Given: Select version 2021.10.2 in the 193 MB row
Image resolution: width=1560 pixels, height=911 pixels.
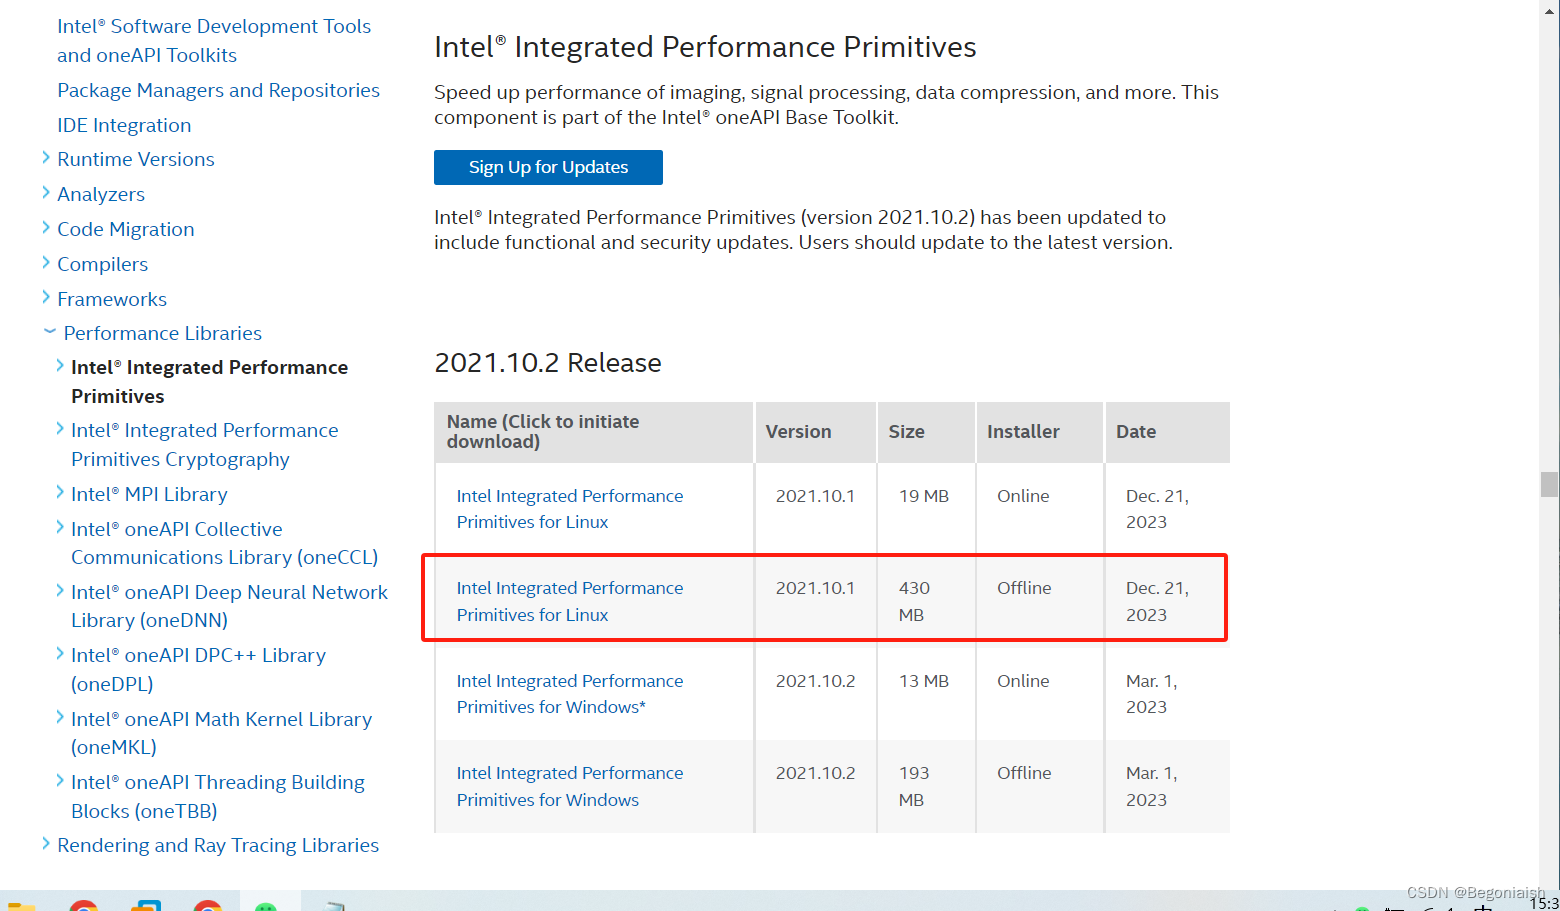Looking at the screenshot, I should (x=815, y=773).
